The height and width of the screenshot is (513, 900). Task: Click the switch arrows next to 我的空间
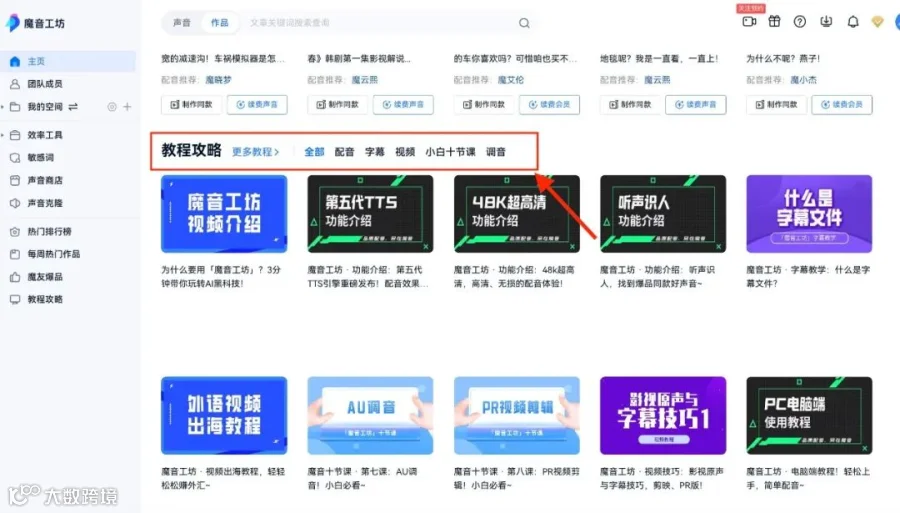tap(73, 107)
